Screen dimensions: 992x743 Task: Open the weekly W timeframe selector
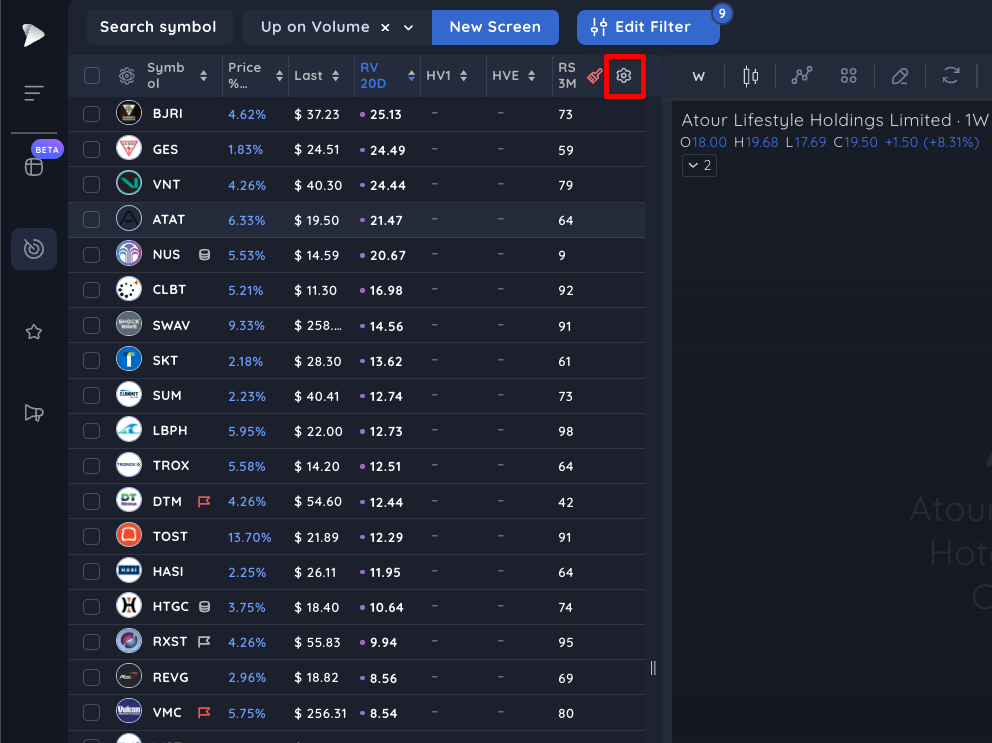click(x=698, y=77)
